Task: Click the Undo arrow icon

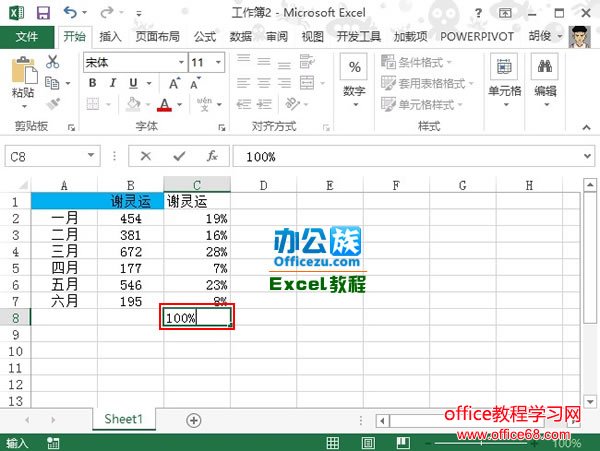Action: point(70,13)
